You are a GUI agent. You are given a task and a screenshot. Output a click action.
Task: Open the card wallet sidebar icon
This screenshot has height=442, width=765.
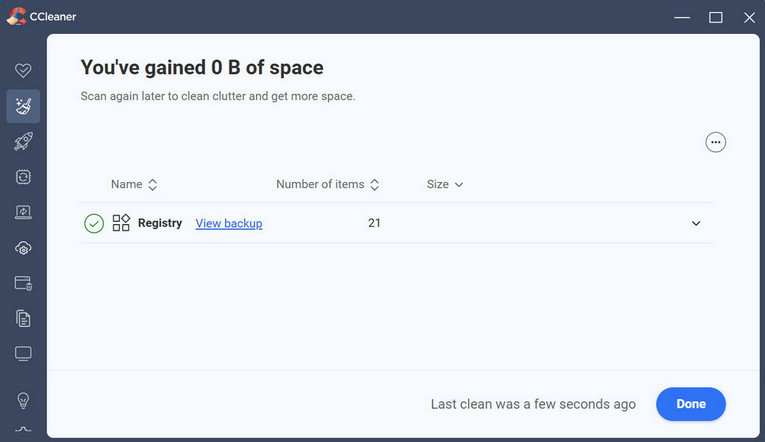23,283
